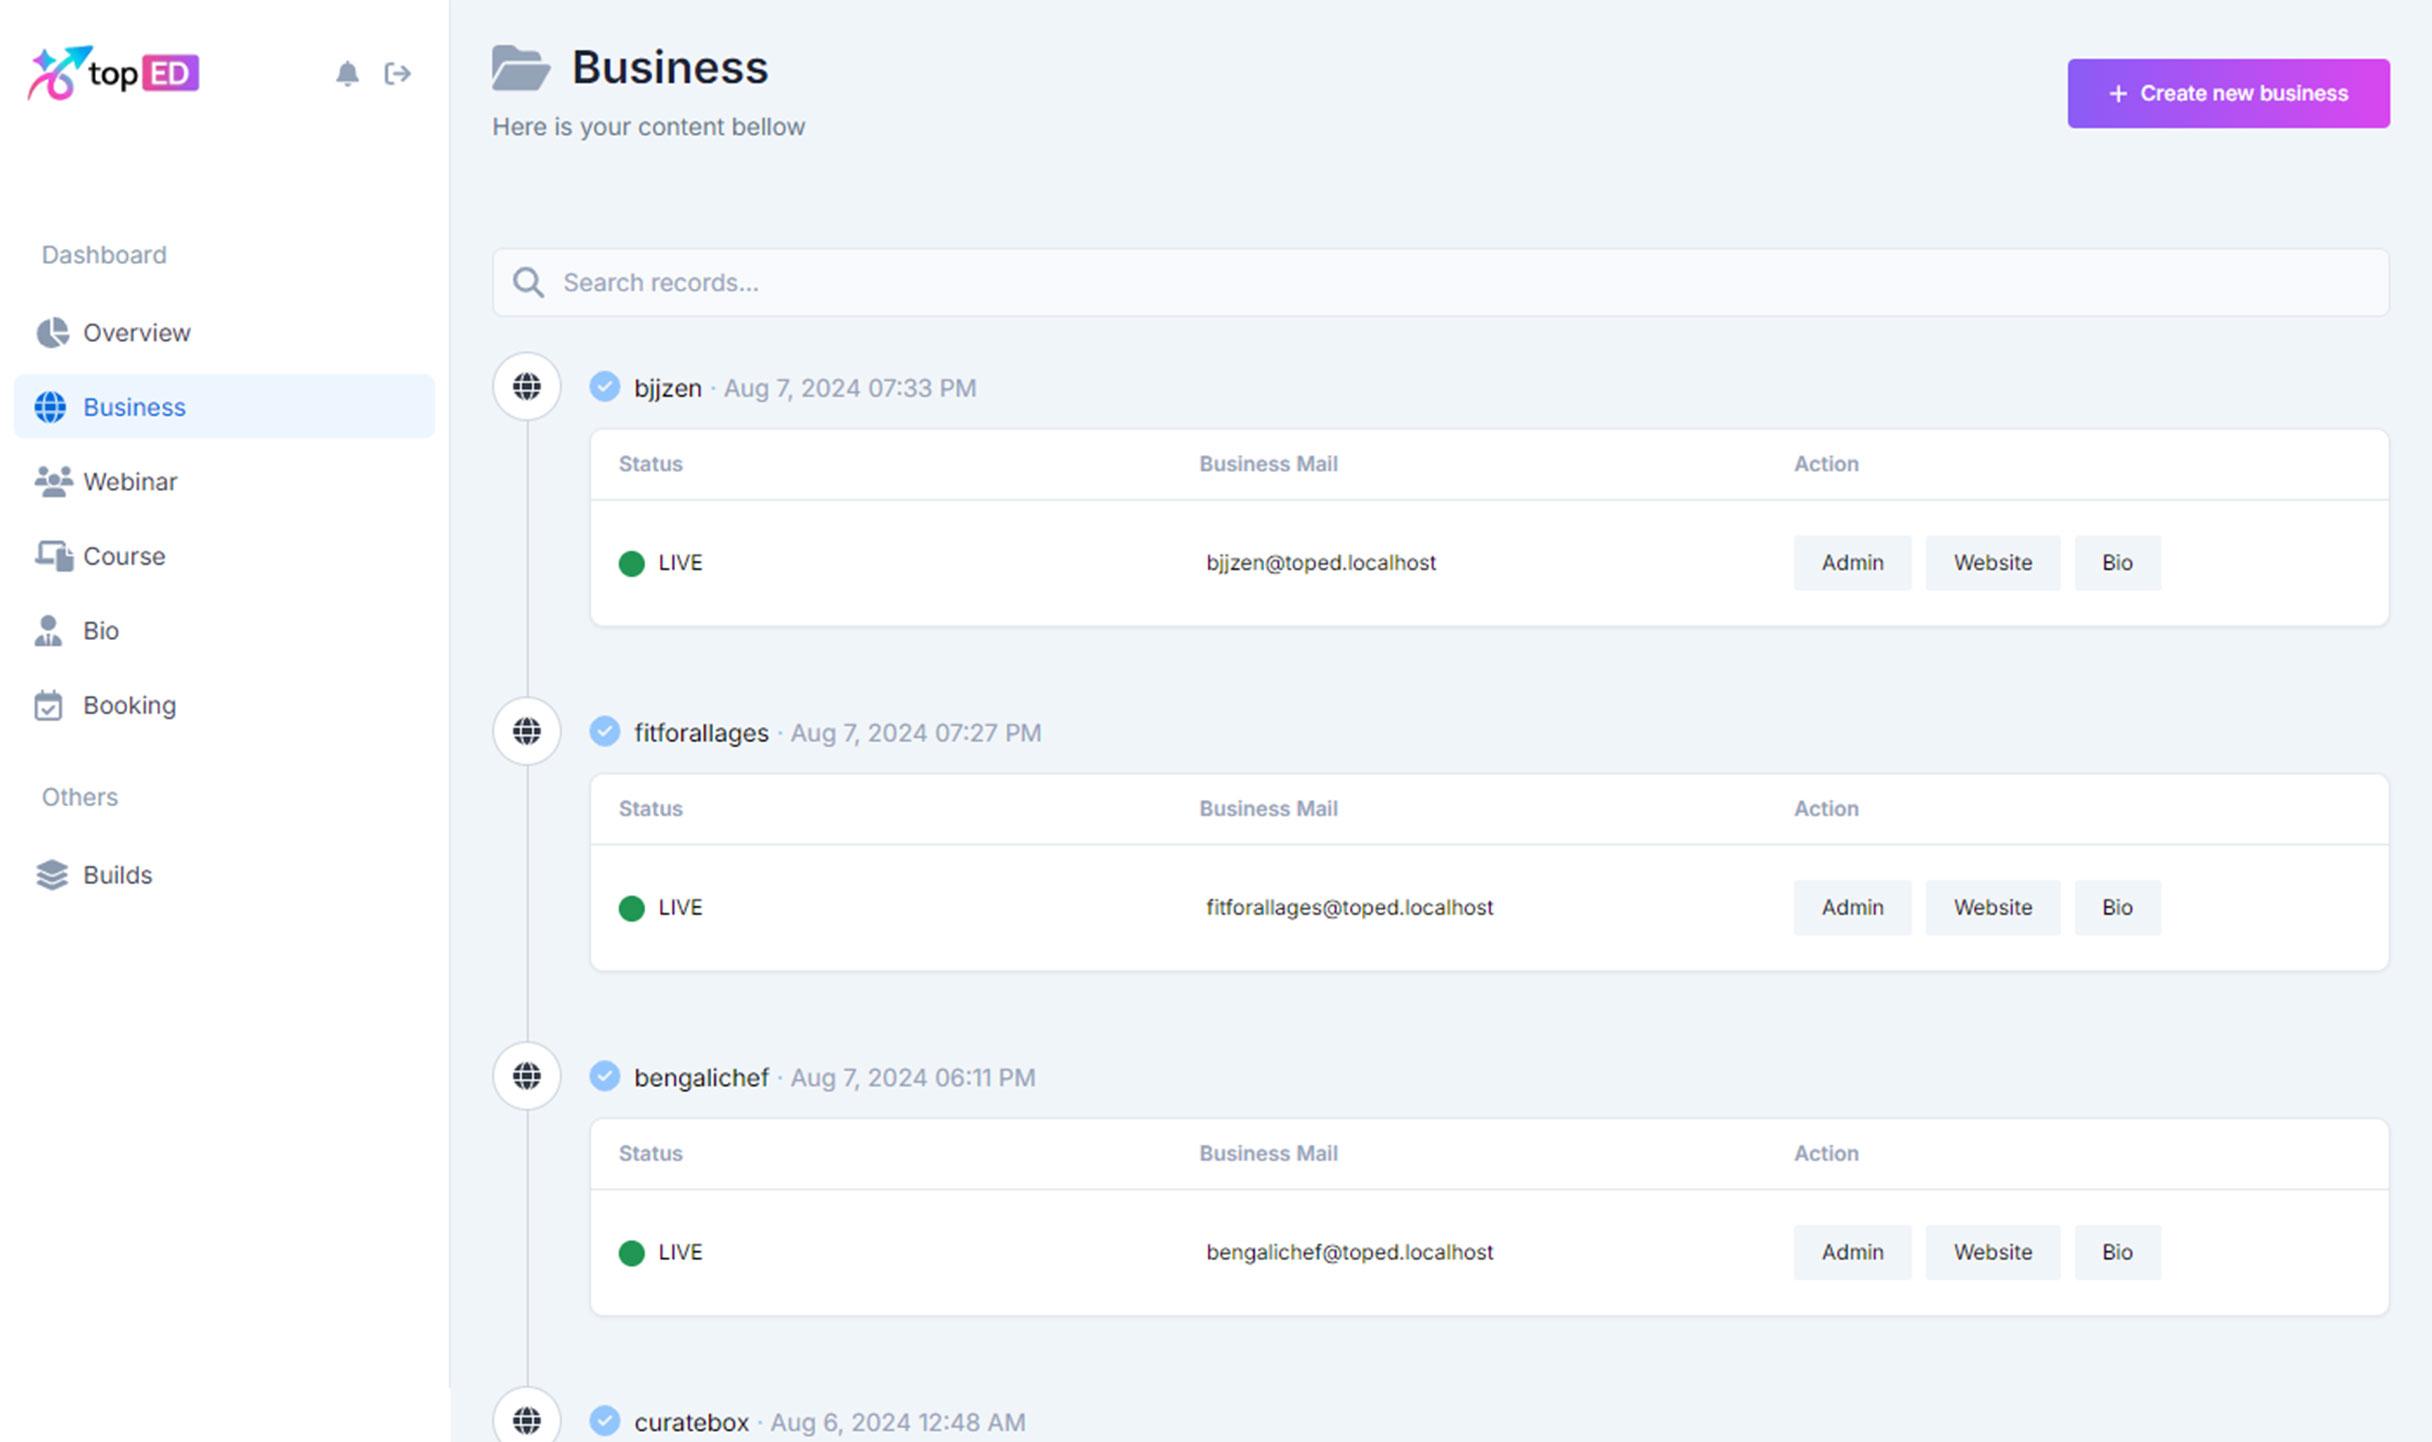Click the Overview pie chart icon
Viewport: 2432px width, 1442px height.
[x=52, y=332]
